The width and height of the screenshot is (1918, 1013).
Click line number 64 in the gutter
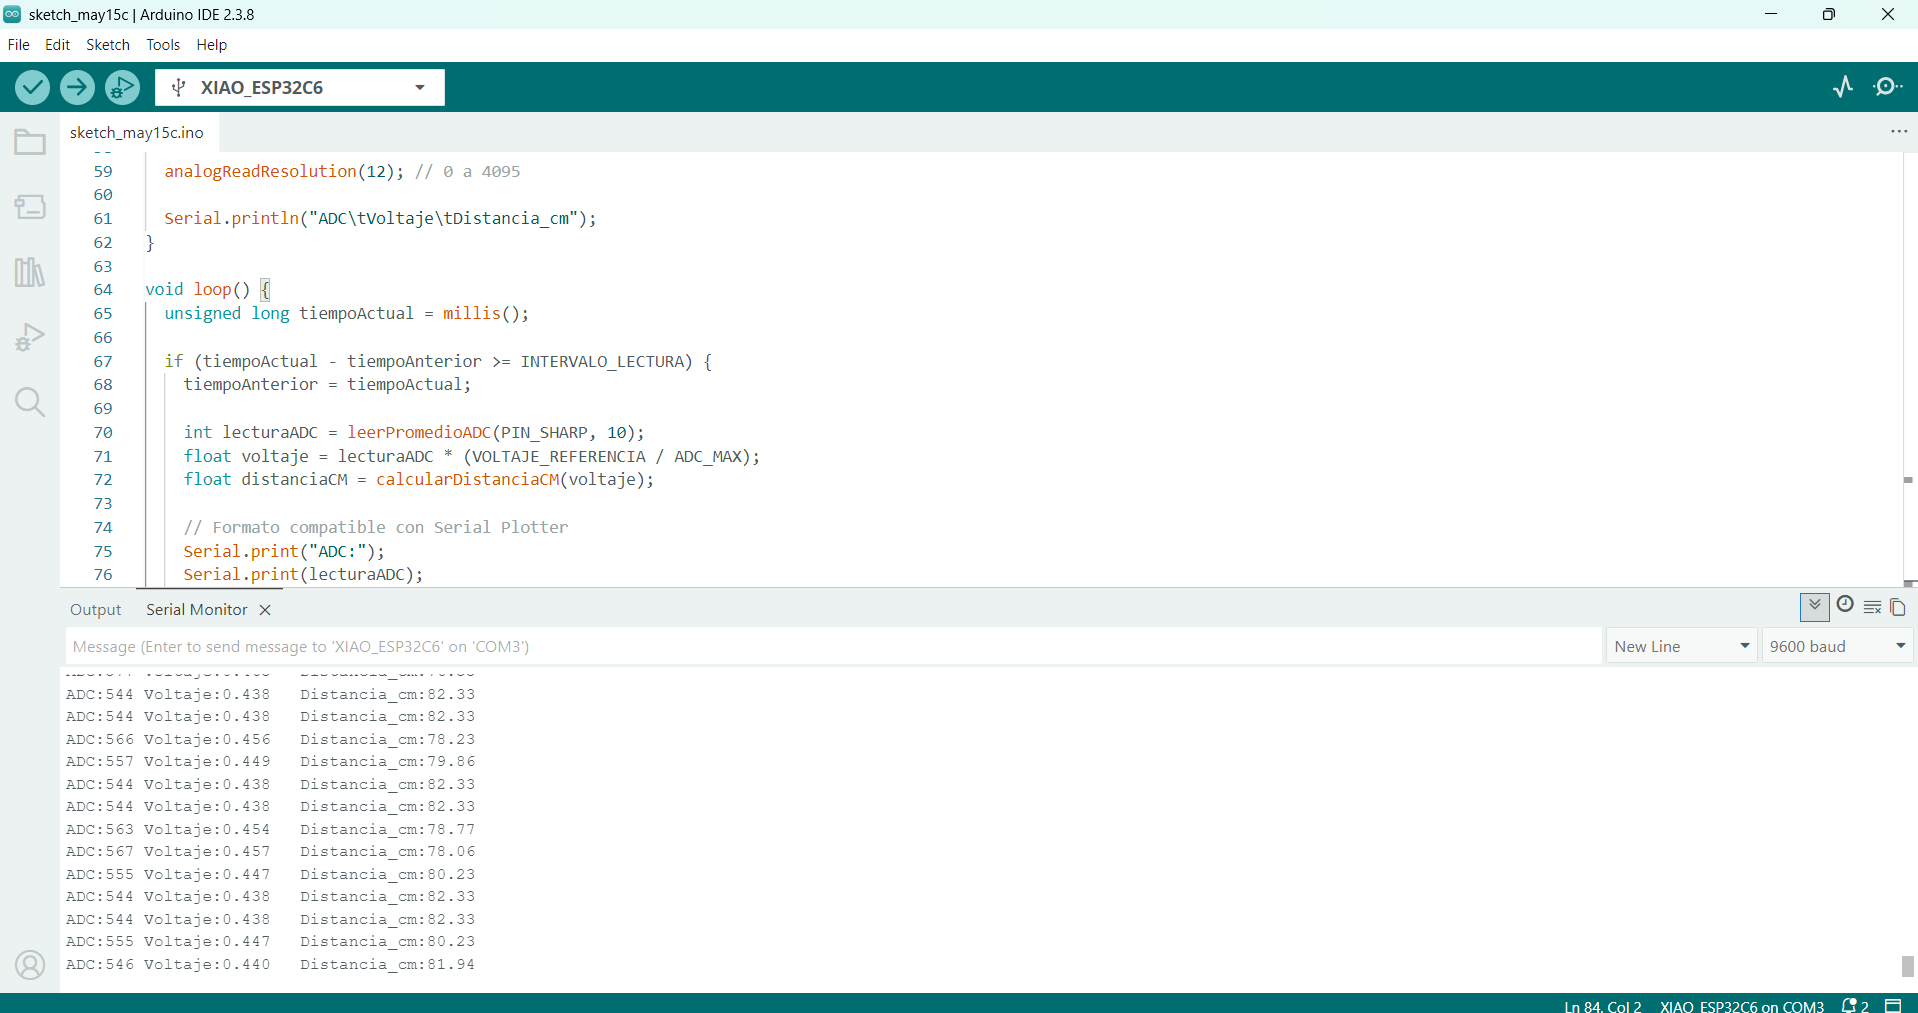click(103, 290)
